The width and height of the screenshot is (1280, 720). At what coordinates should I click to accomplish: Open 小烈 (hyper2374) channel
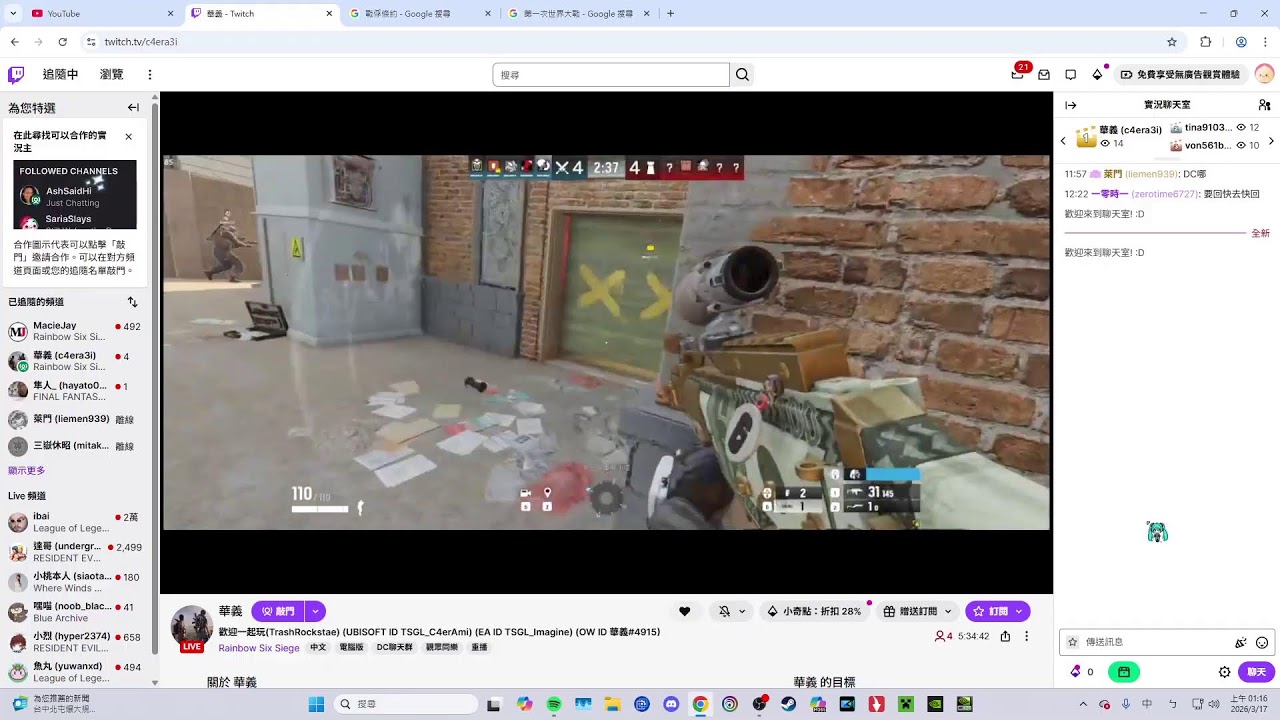click(77, 642)
